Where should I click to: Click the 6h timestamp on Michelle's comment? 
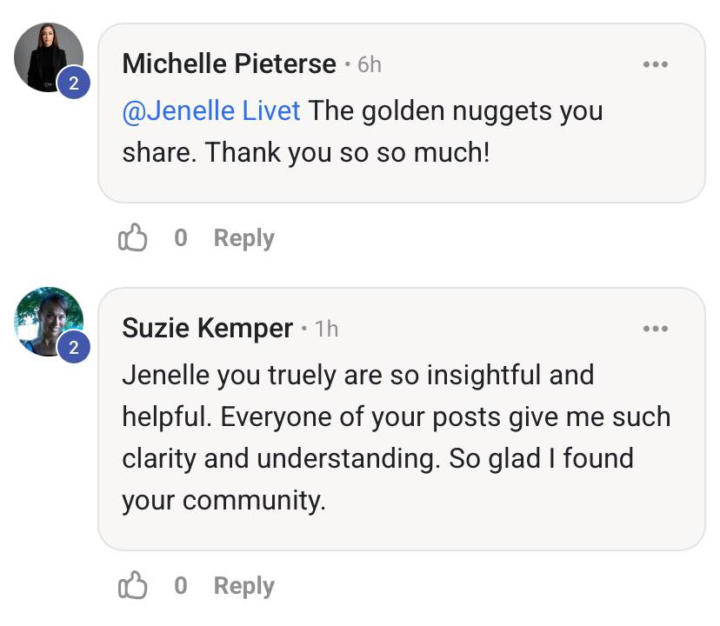point(369,65)
